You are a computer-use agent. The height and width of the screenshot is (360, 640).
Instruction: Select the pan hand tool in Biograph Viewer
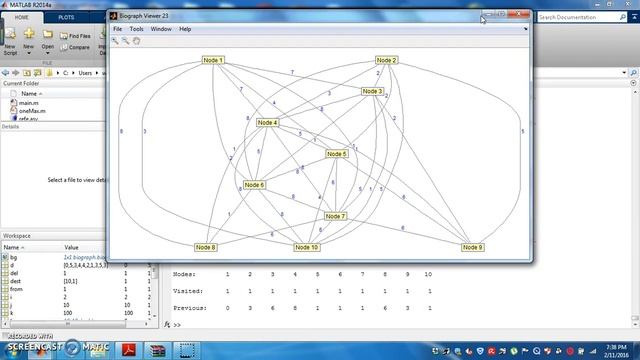click(x=136, y=41)
